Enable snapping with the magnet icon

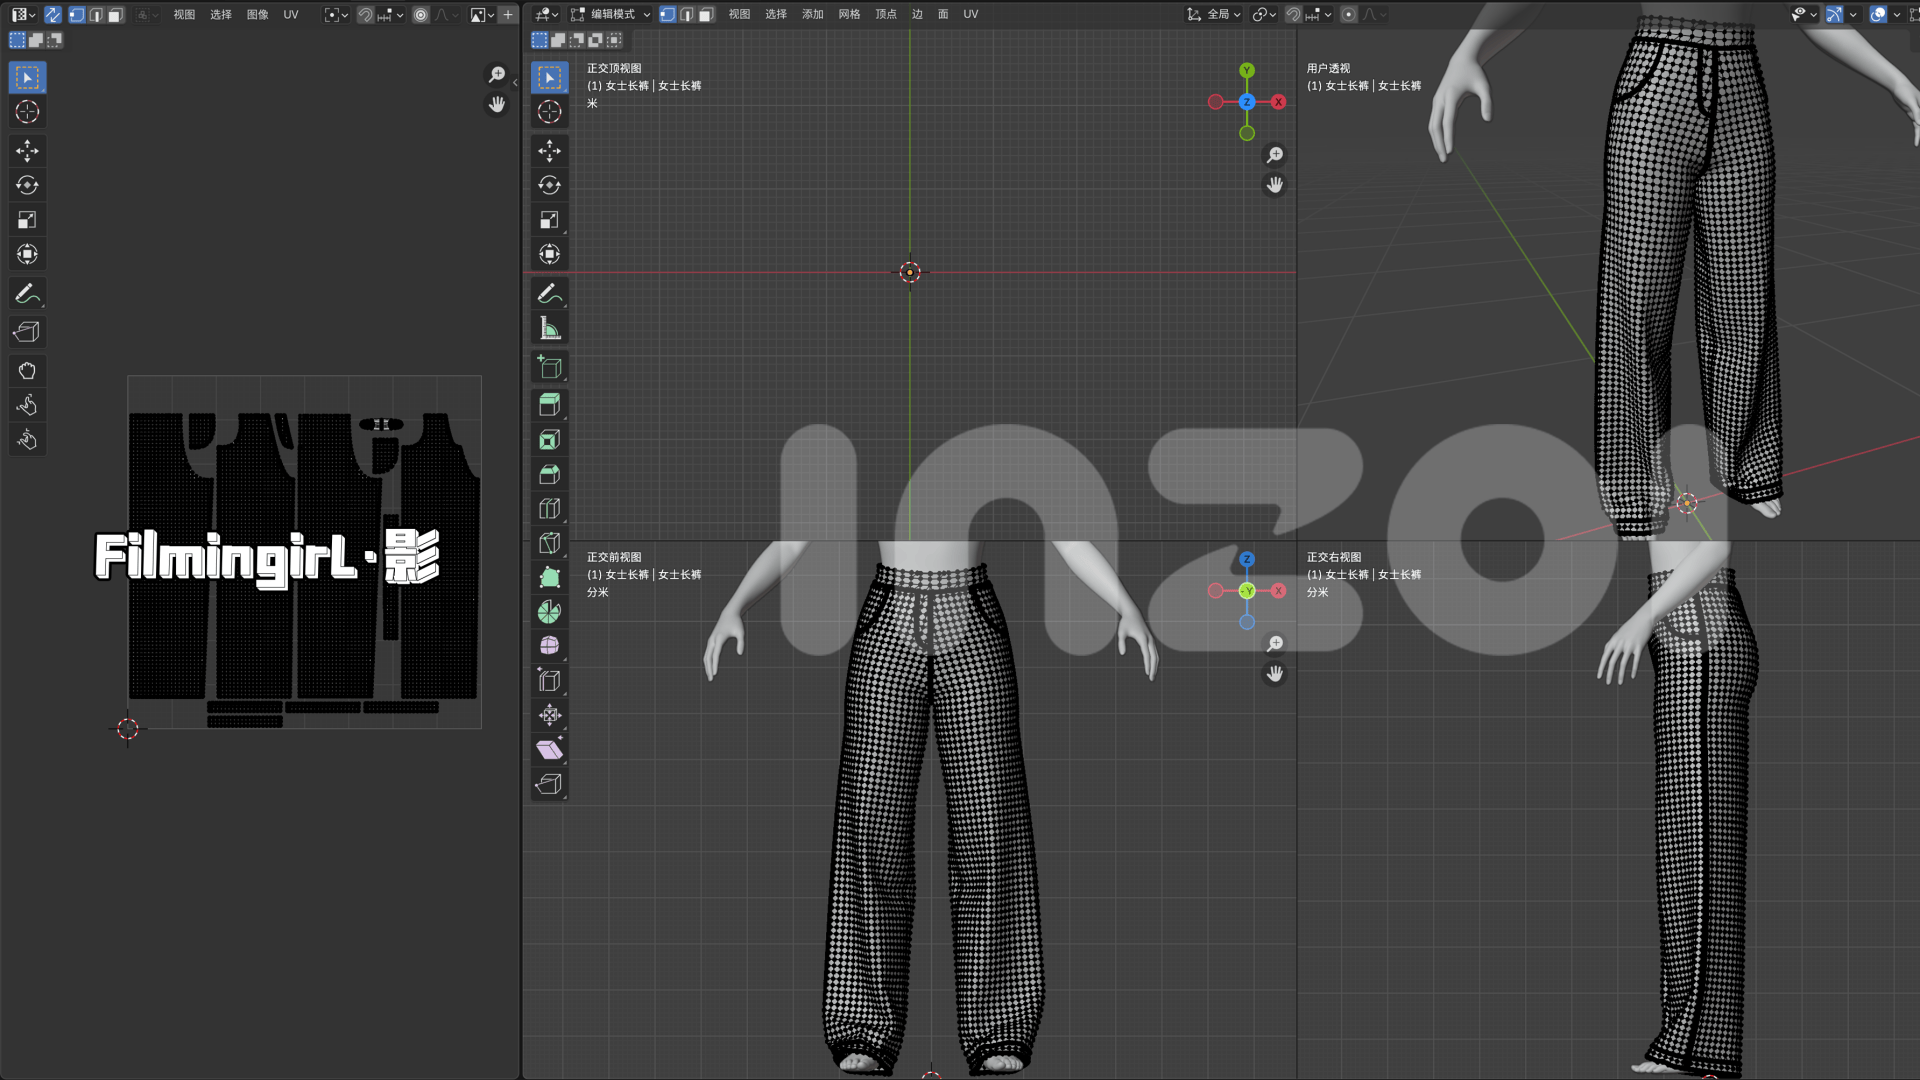click(1293, 14)
